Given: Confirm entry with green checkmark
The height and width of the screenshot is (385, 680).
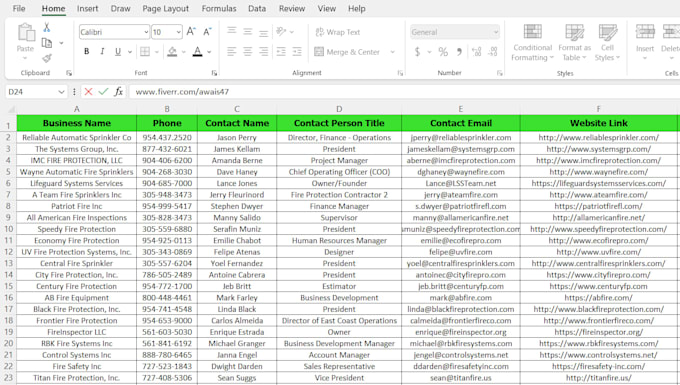Looking at the screenshot, I should (x=103, y=91).
